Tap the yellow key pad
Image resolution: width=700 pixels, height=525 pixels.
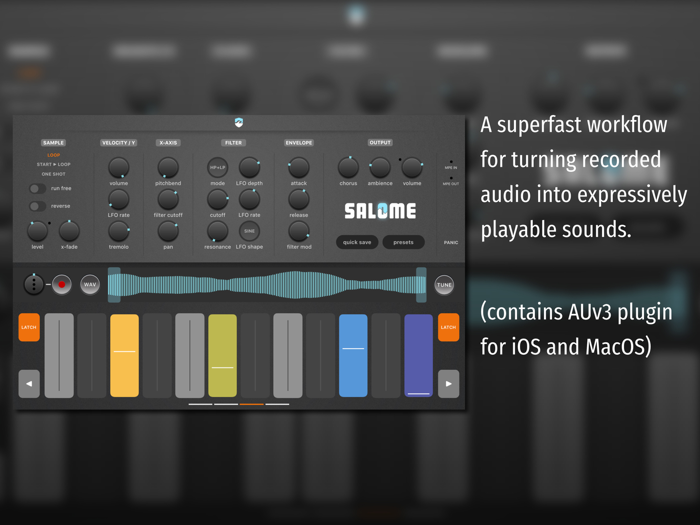point(125,355)
